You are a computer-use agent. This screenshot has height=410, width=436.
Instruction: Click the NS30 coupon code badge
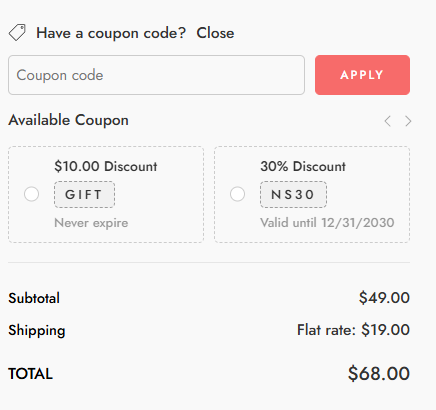tap(293, 195)
